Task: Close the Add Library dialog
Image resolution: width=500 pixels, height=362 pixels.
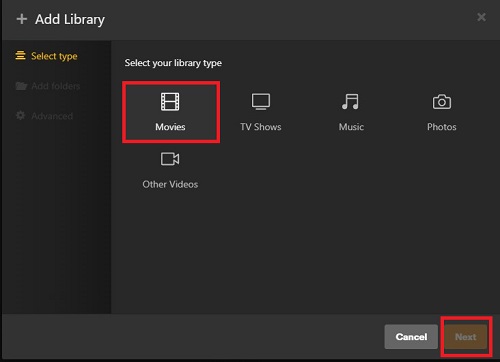Action: point(481,17)
